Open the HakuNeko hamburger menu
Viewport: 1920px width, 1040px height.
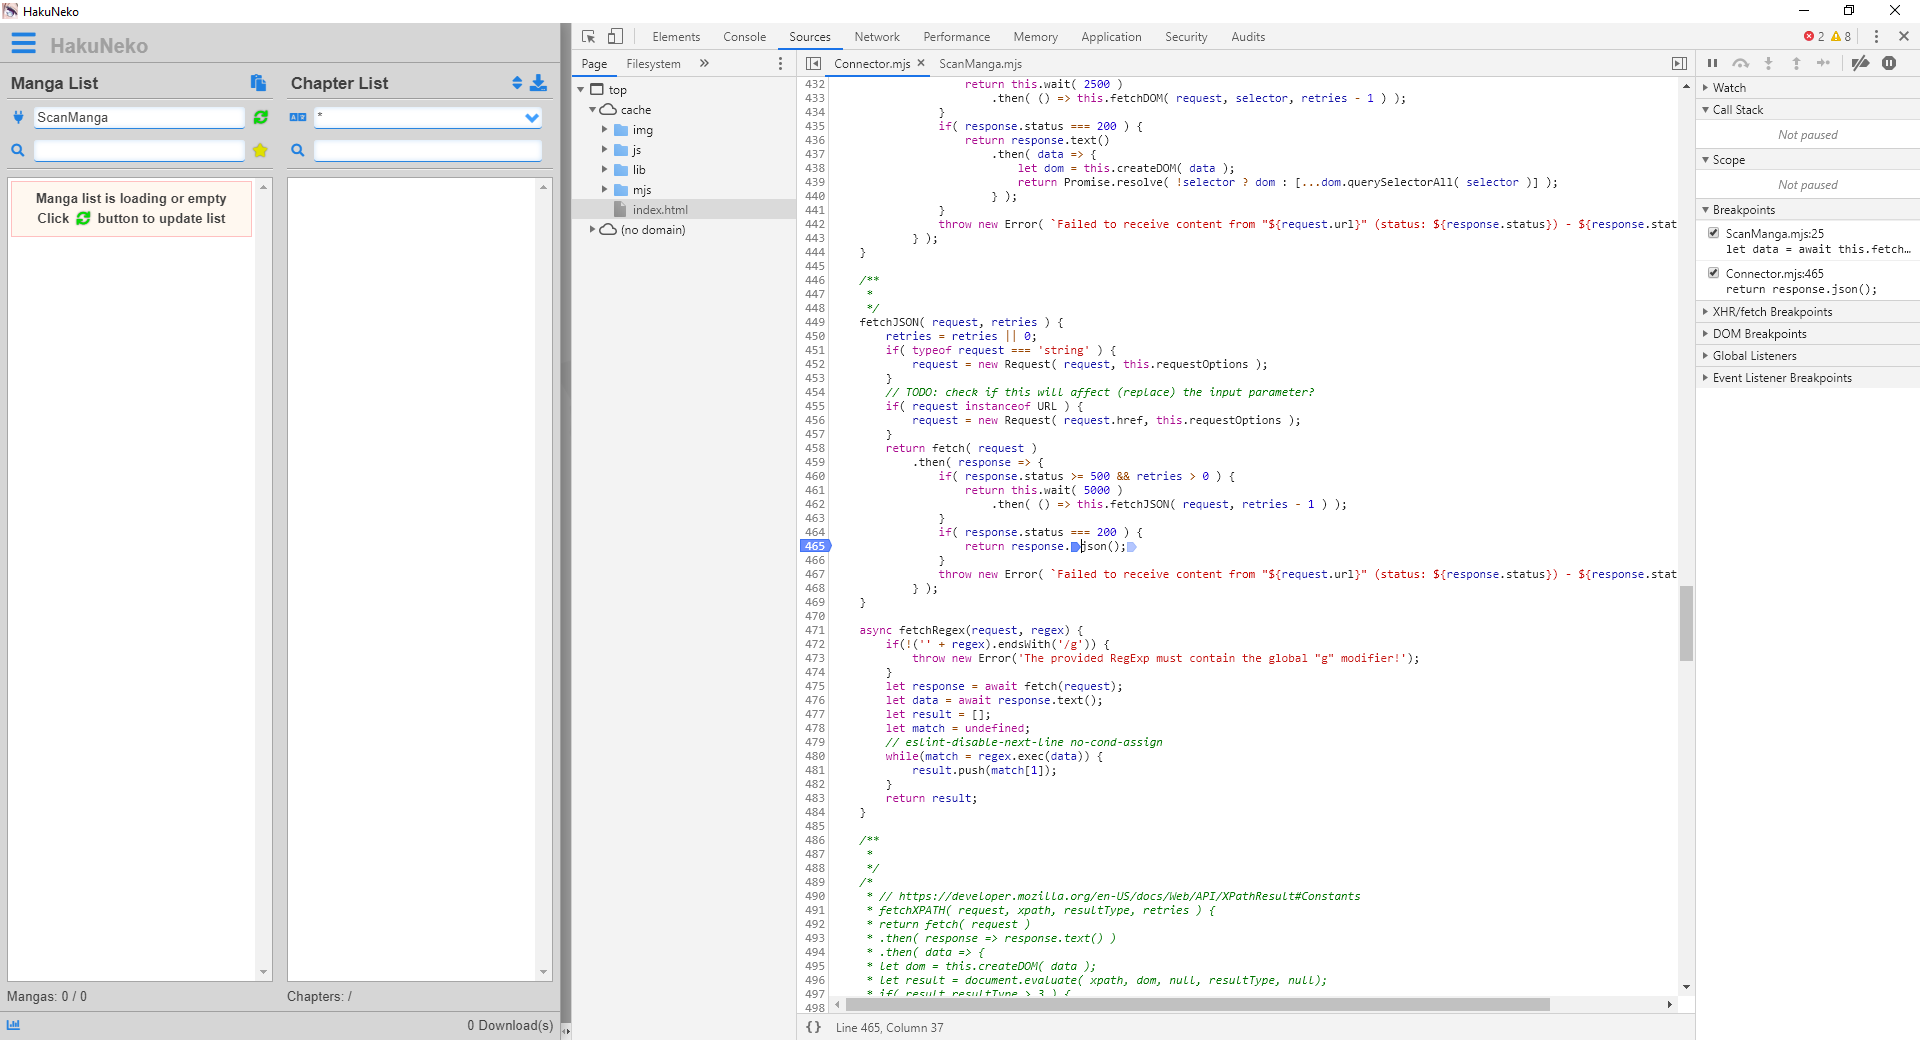pos(23,44)
